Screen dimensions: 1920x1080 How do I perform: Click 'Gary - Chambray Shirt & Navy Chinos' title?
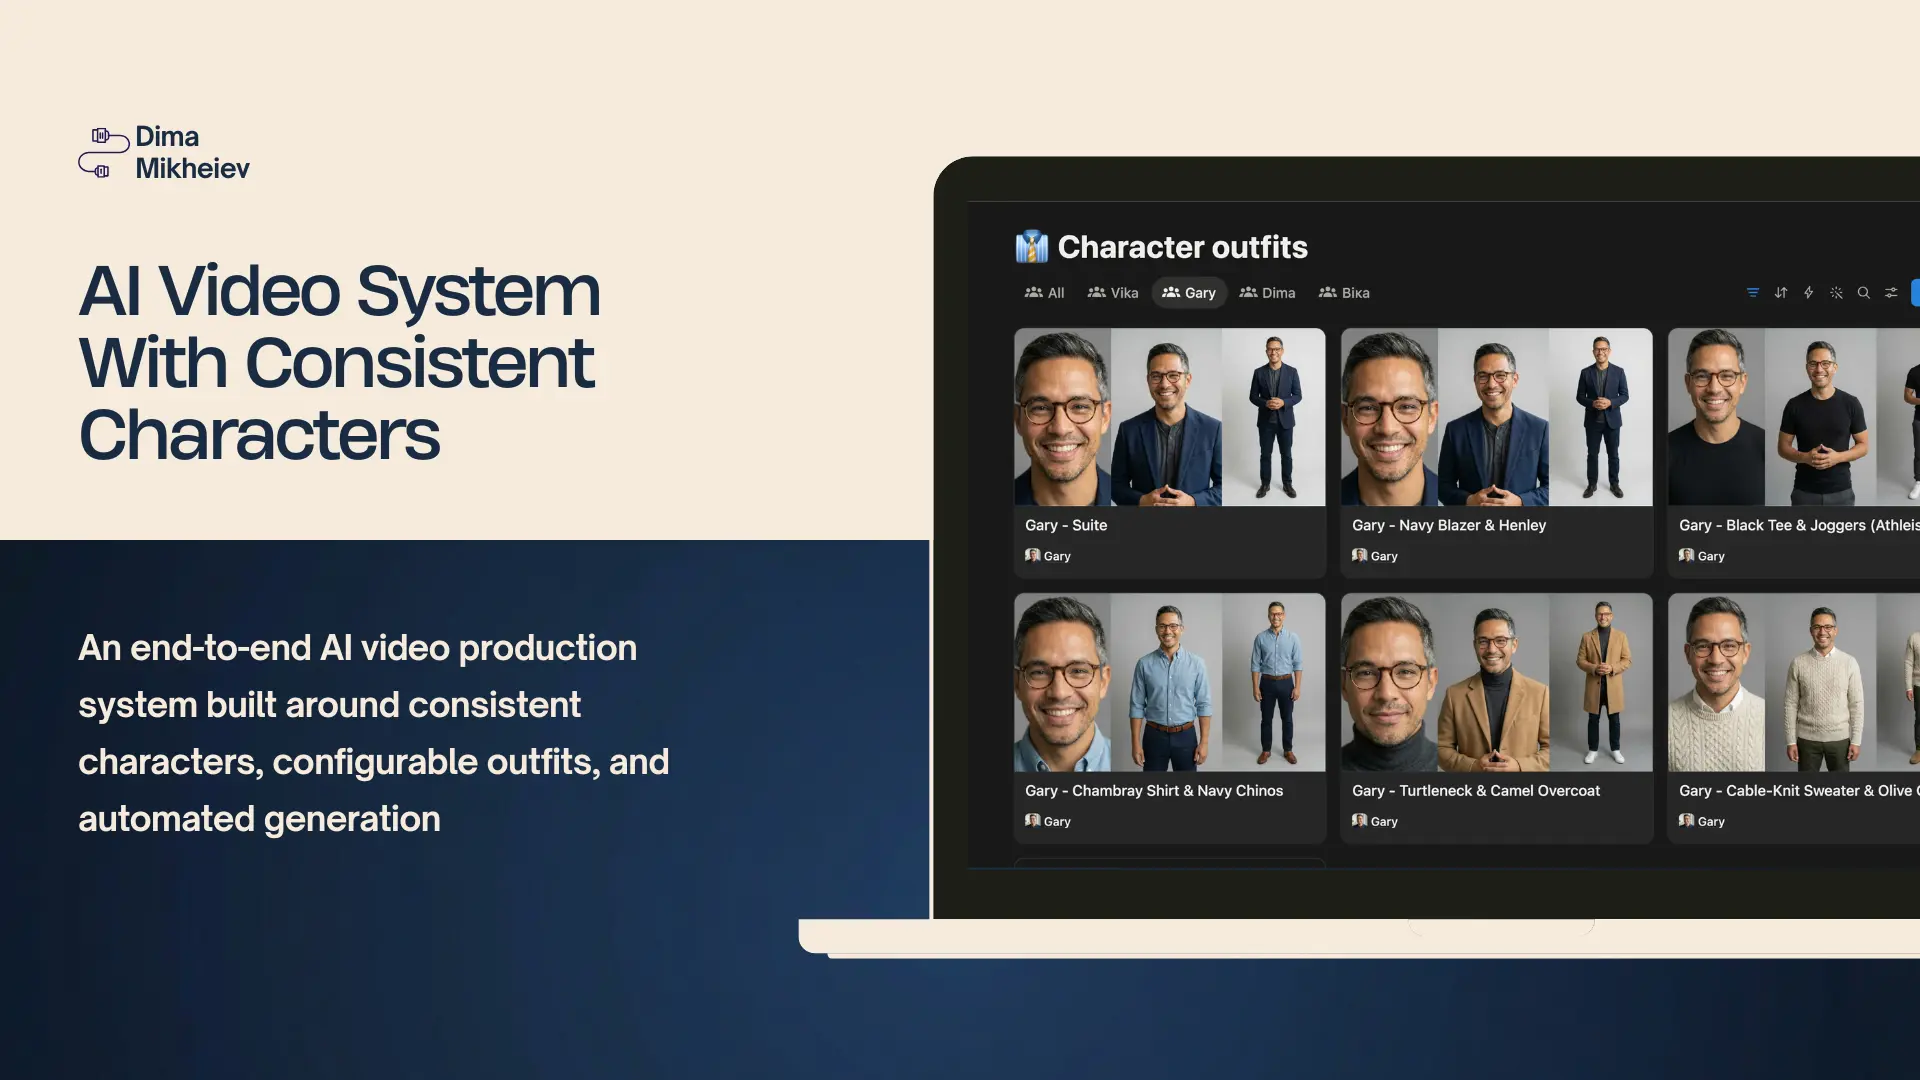tap(1154, 790)
